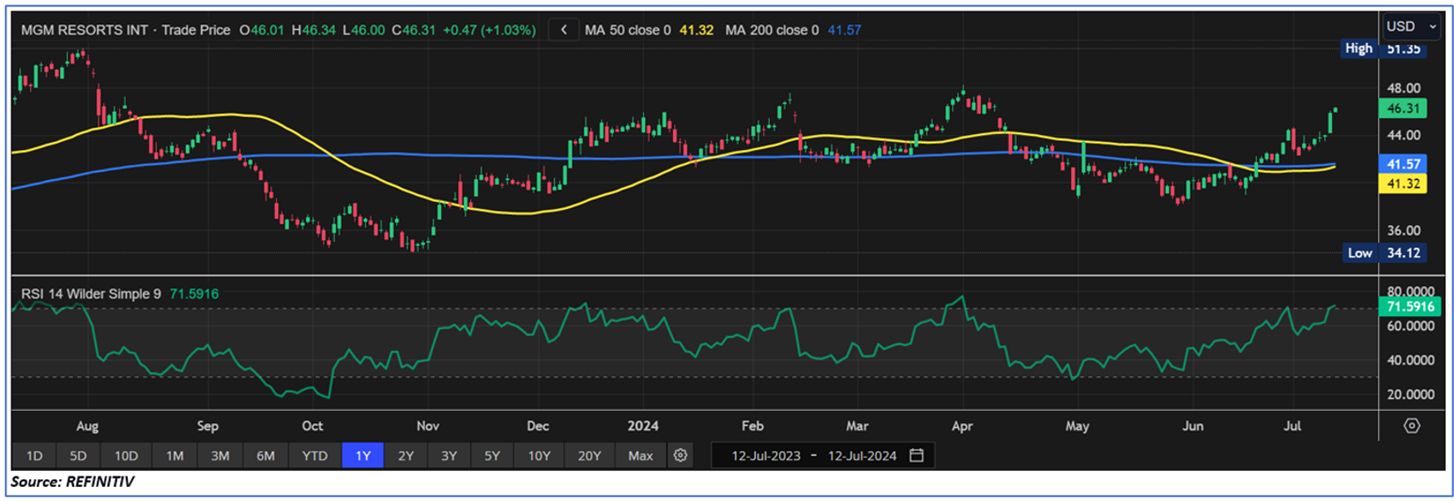Switch chart to YTD range
Image resolution: width=1454 pixels, height=501 pixels.
pos(314,456)
